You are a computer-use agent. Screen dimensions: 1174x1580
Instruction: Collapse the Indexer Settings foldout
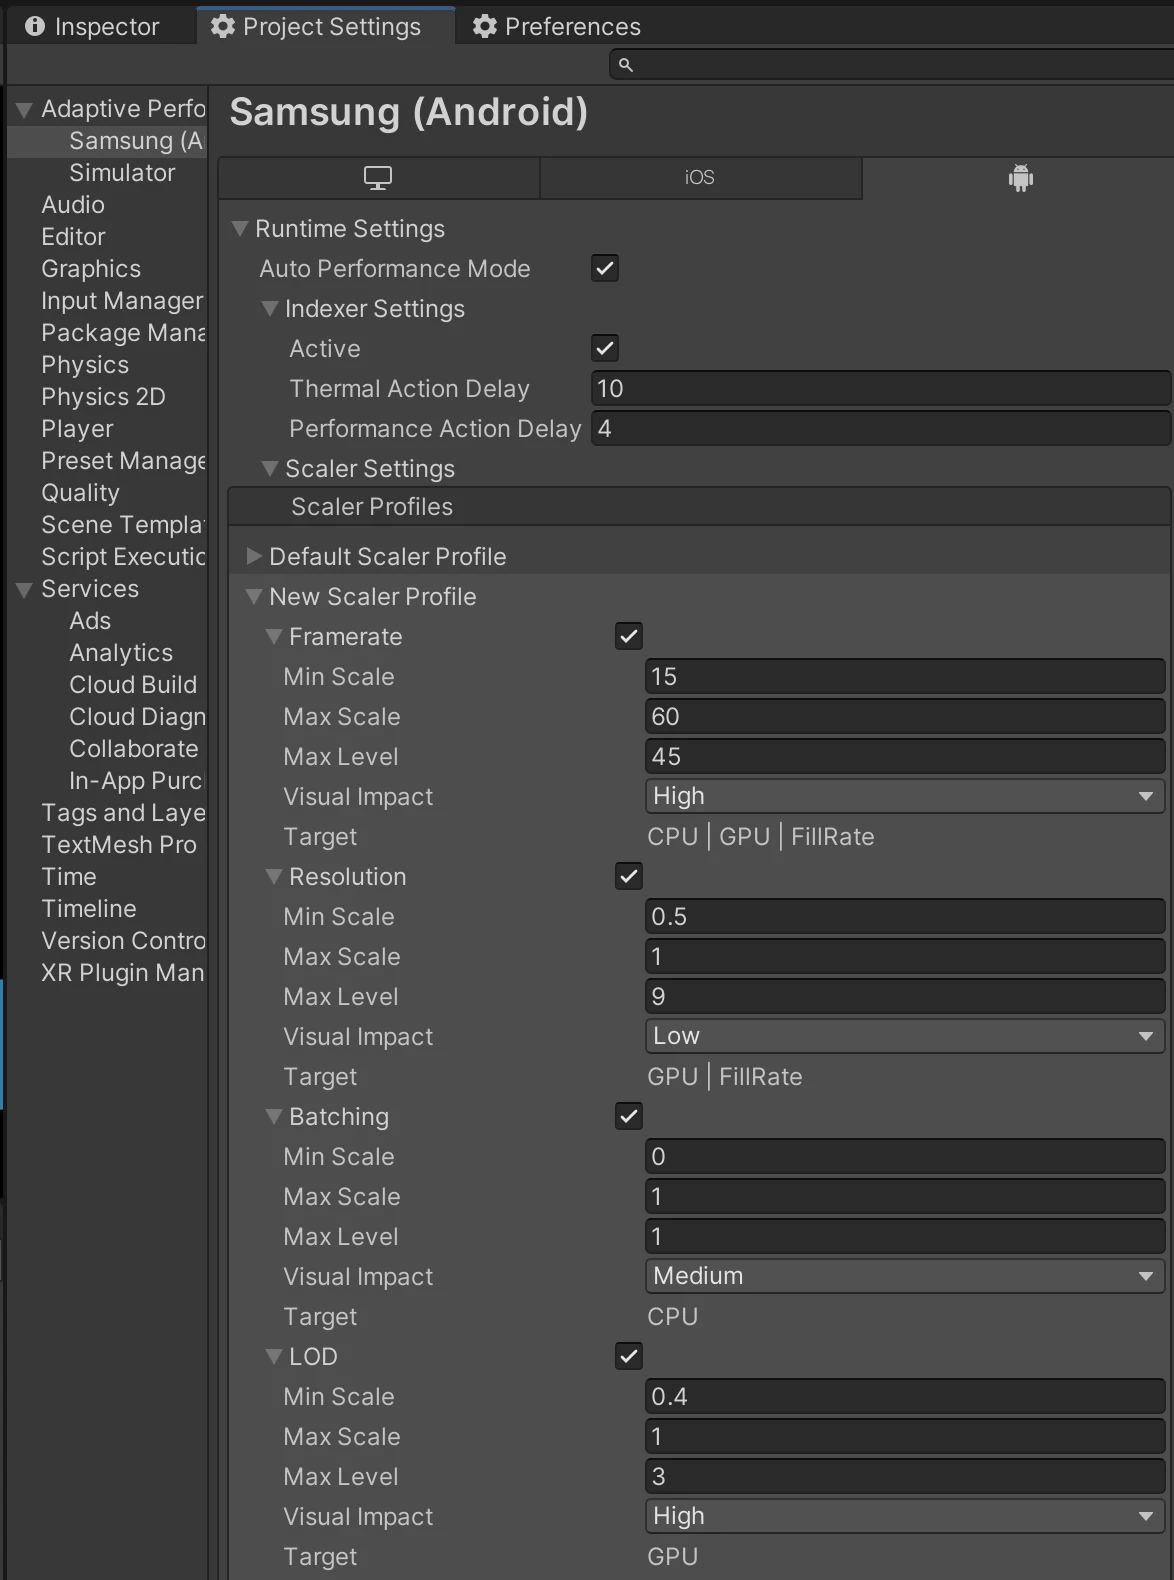point(270,308)
